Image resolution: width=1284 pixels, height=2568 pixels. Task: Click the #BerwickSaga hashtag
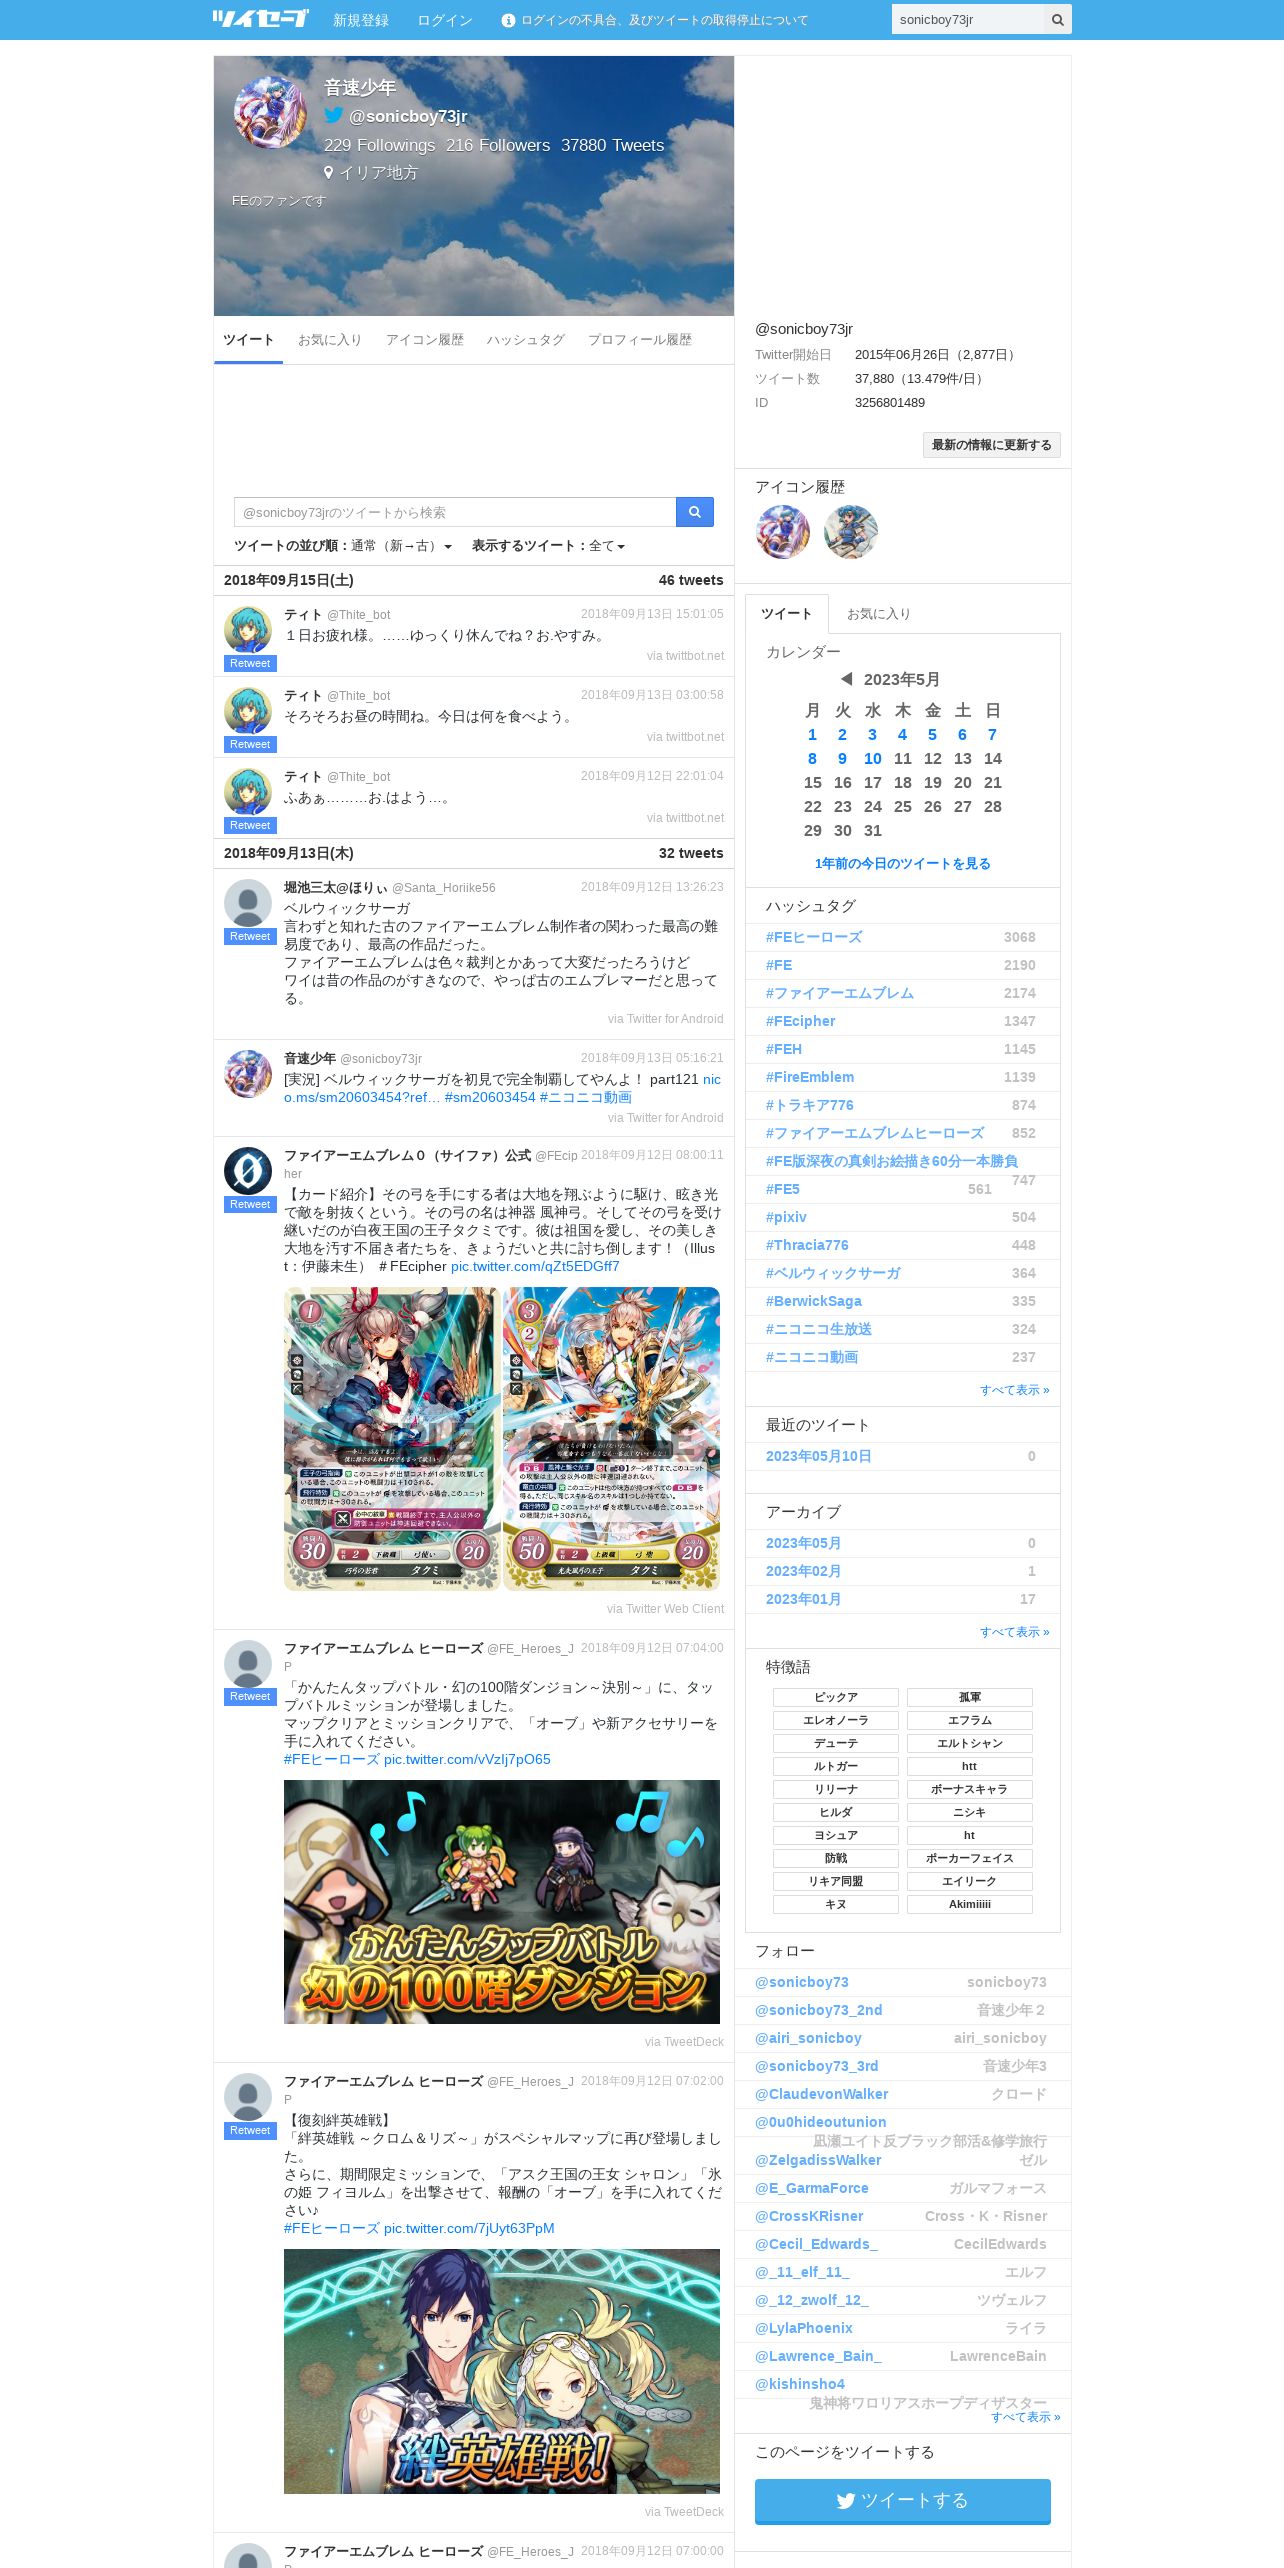pyautogui.click(x=814, y=1301)
